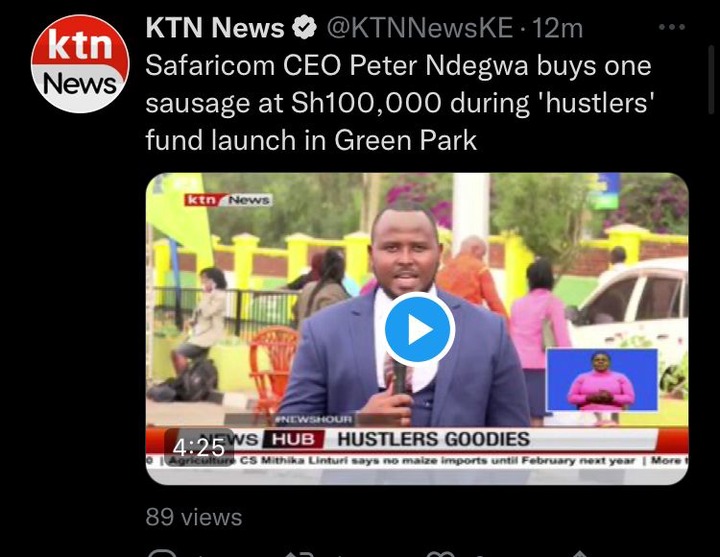Click the HUSTLERS GOODIES banner
This screenshot has height=557, width=720.
(x=433, y=439)
